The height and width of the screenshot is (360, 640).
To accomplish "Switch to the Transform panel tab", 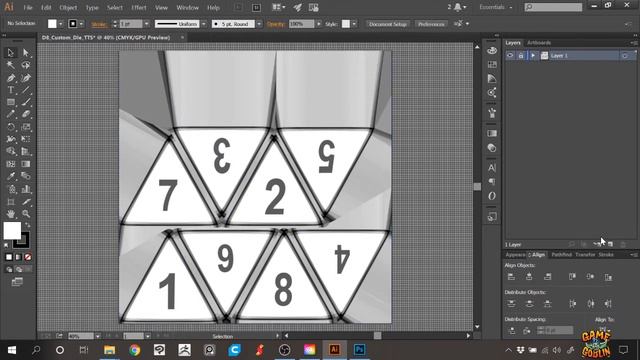I will click(x=585, y=255).
